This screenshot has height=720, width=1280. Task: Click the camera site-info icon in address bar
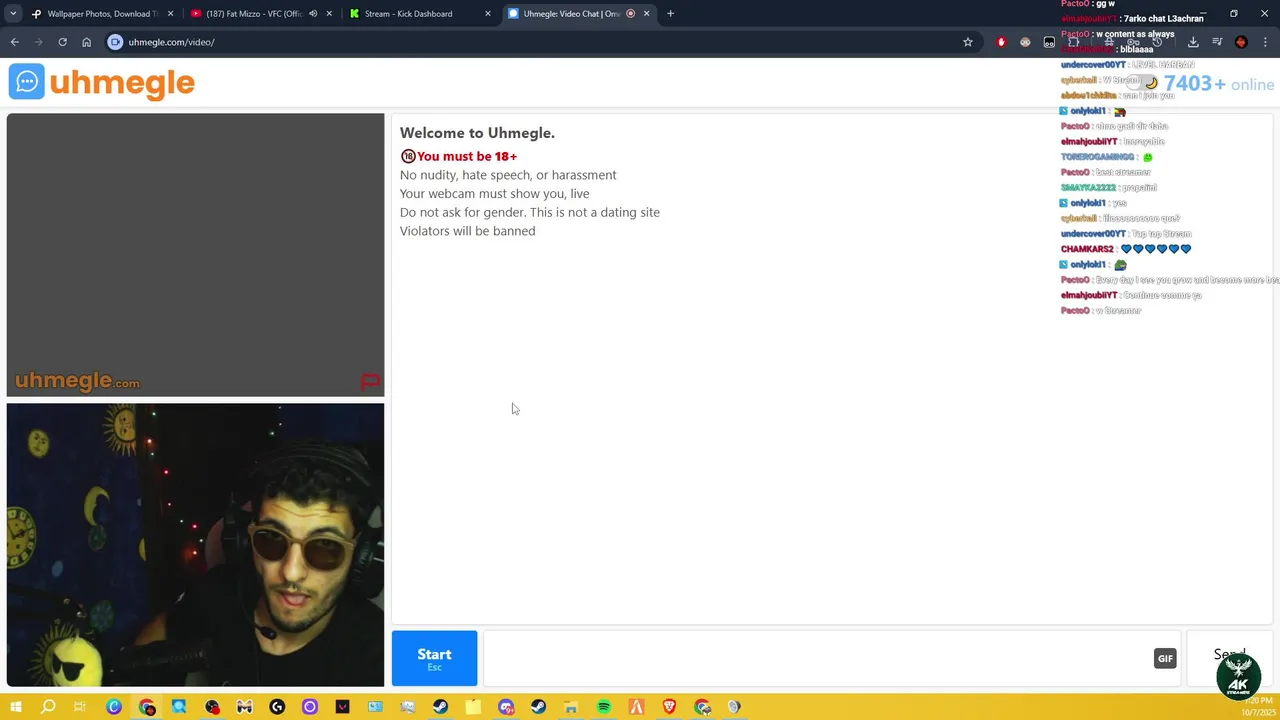pyautogui.click(x=115, y=42)
